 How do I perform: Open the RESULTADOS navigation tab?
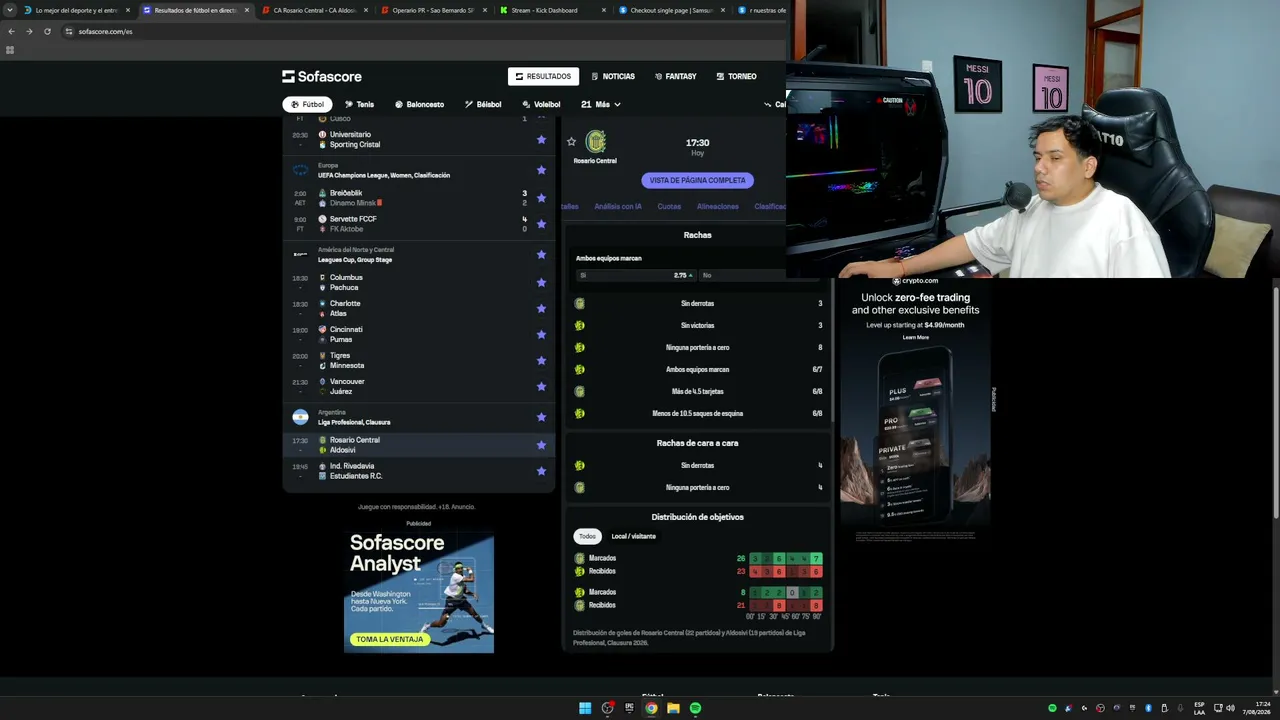click(x=544, y=77)
